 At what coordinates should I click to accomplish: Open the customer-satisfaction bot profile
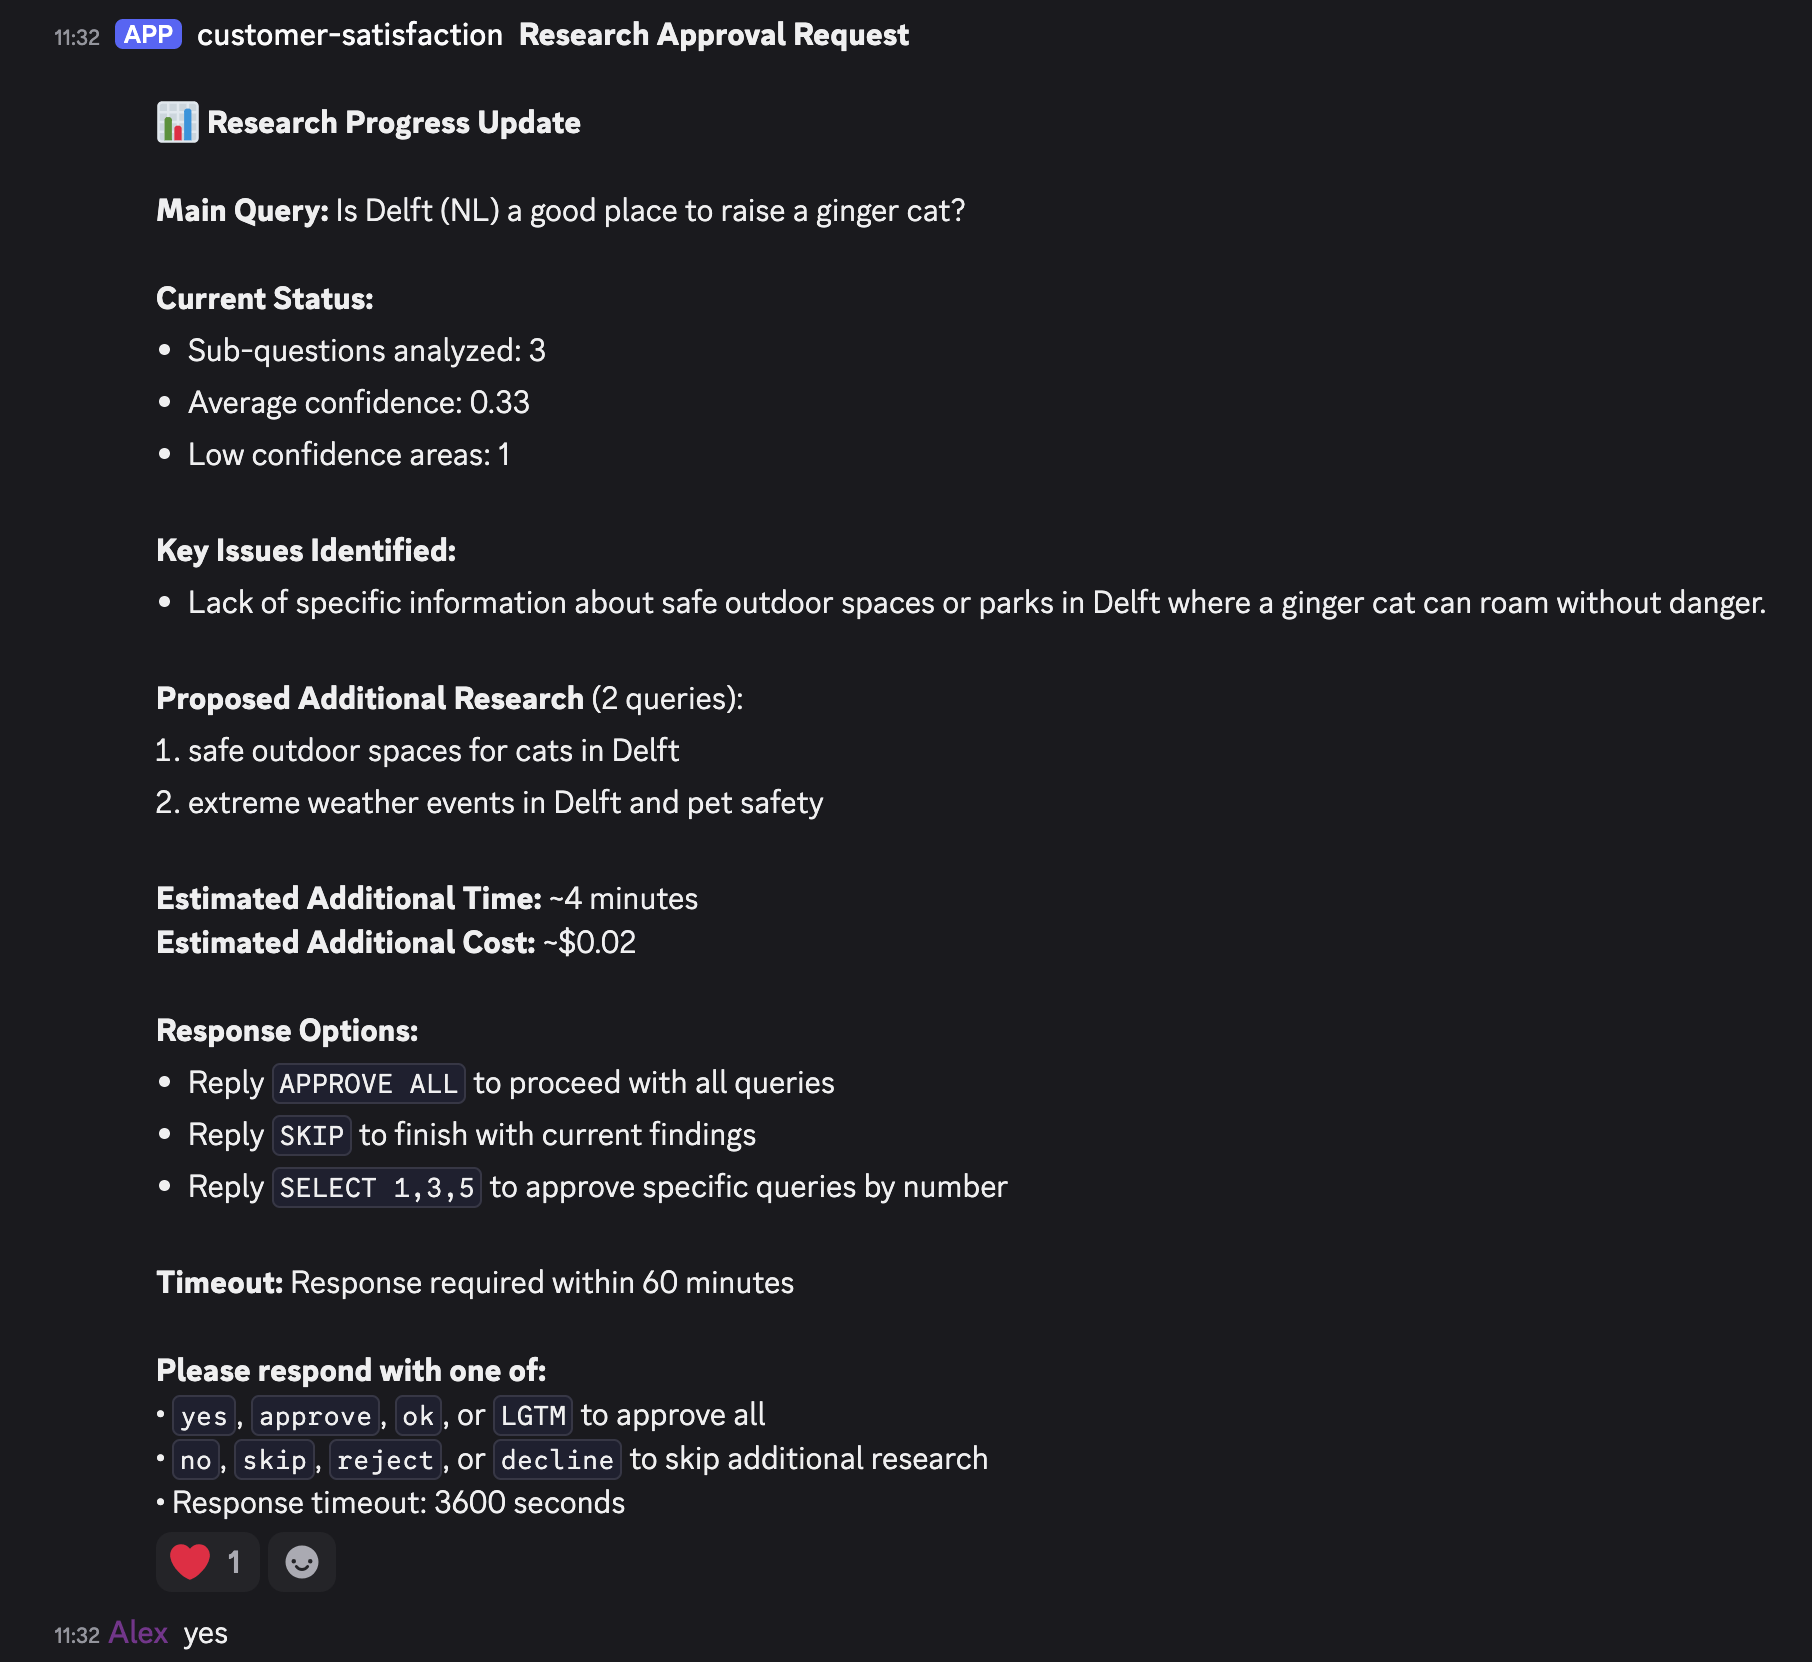349,35
